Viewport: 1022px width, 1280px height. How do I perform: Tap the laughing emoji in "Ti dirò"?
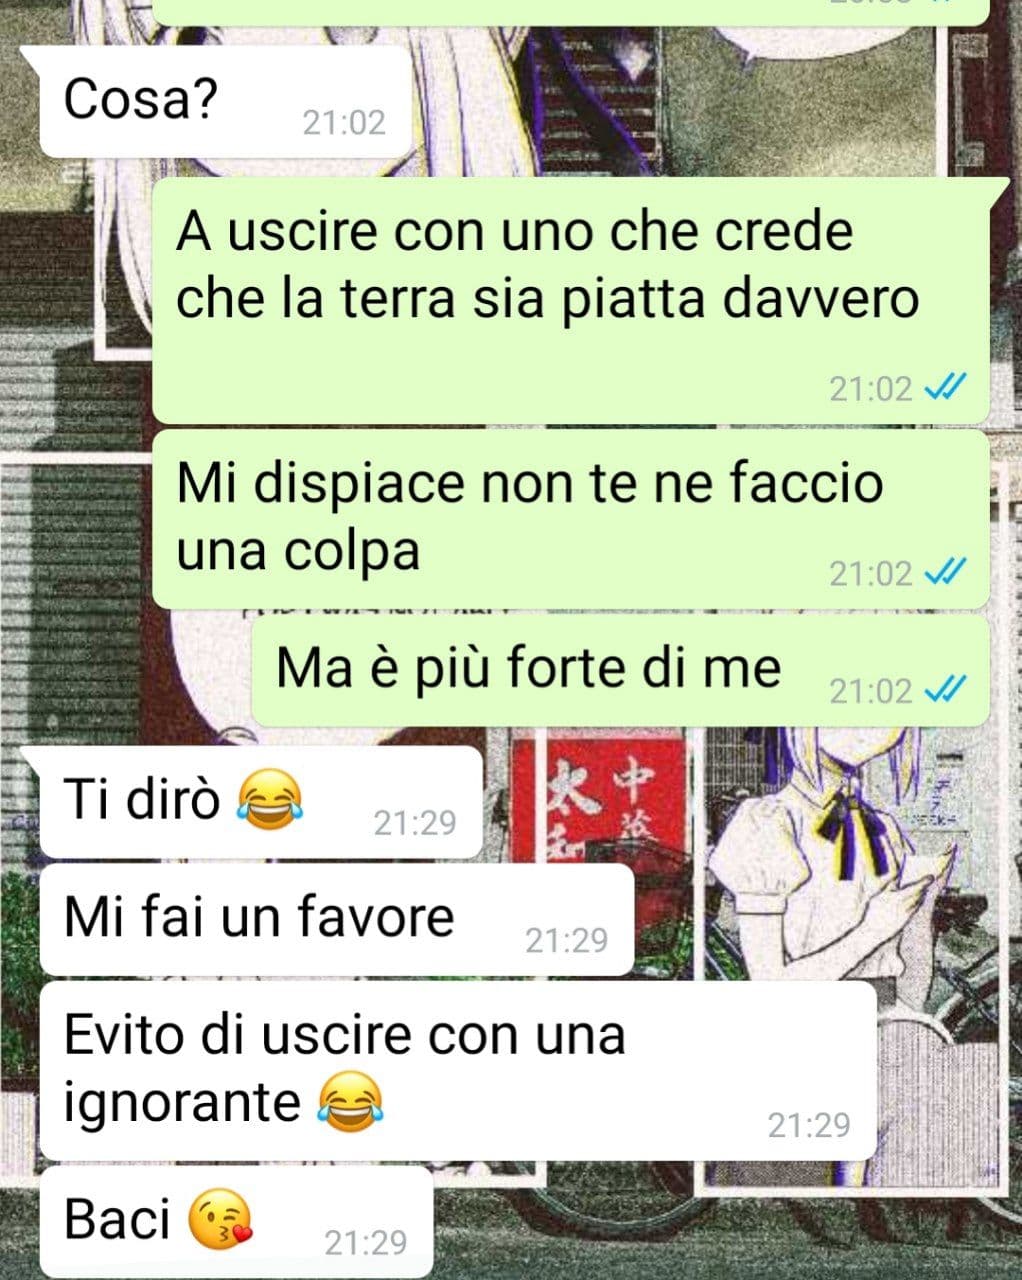tap(270, 800)
